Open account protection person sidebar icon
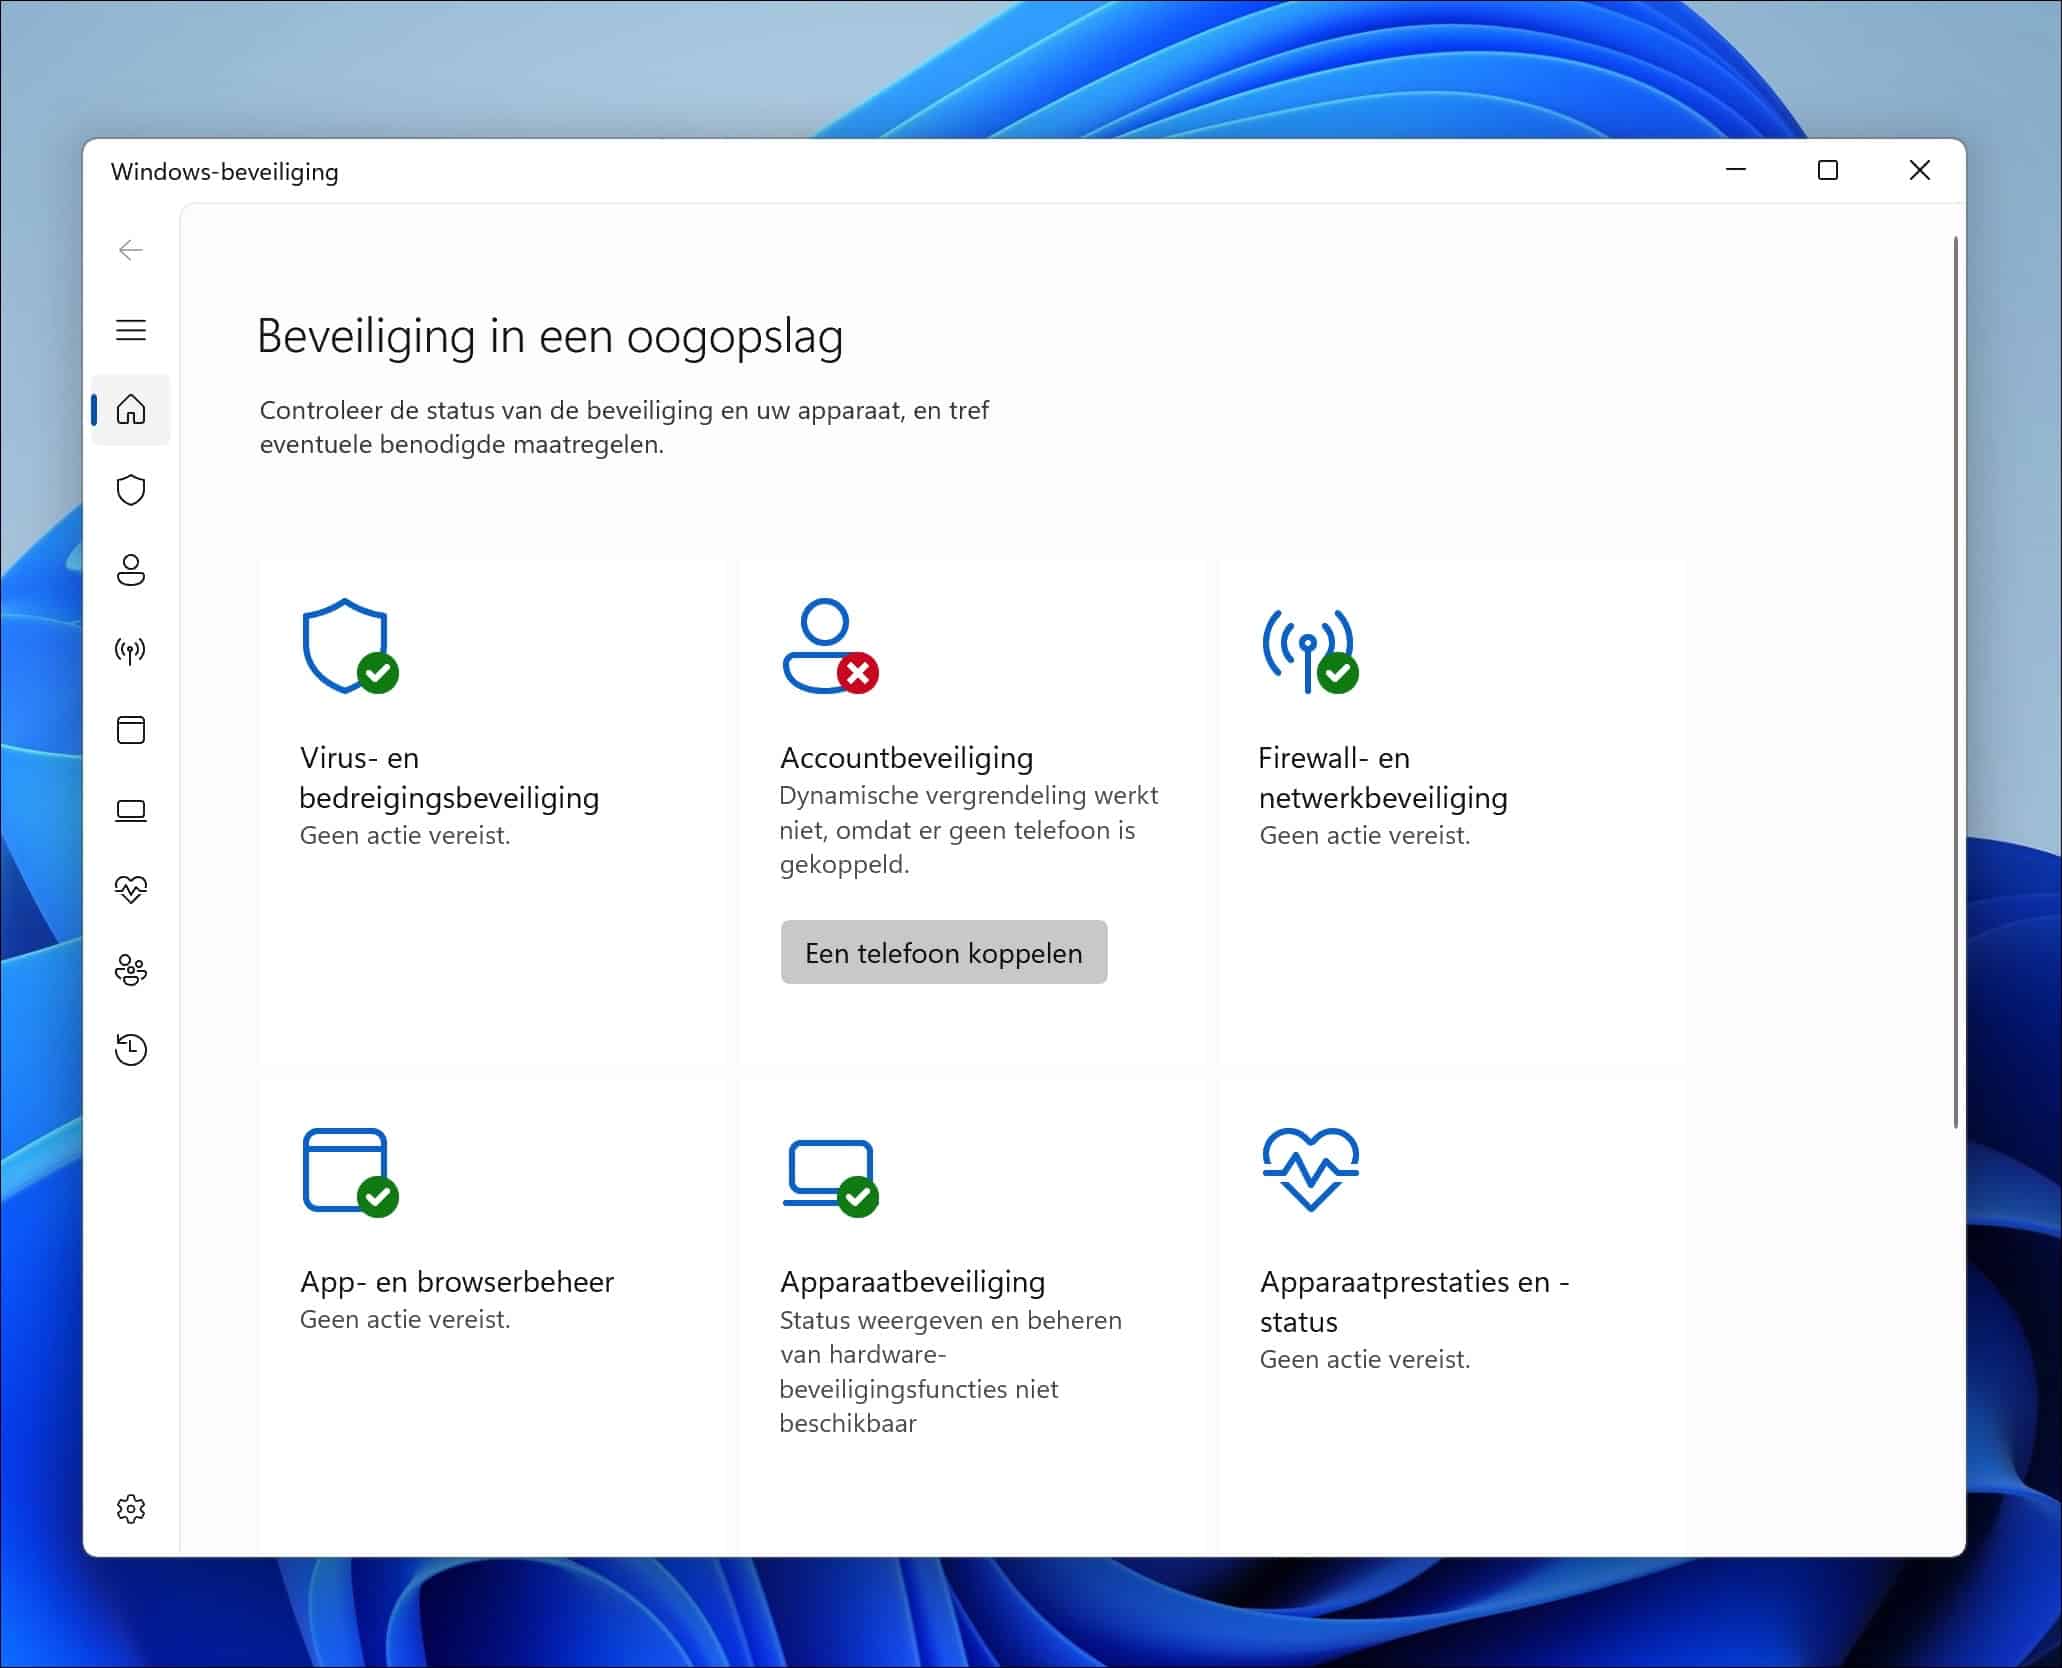Screen dimensions: 2062x1668 [131, 570]
